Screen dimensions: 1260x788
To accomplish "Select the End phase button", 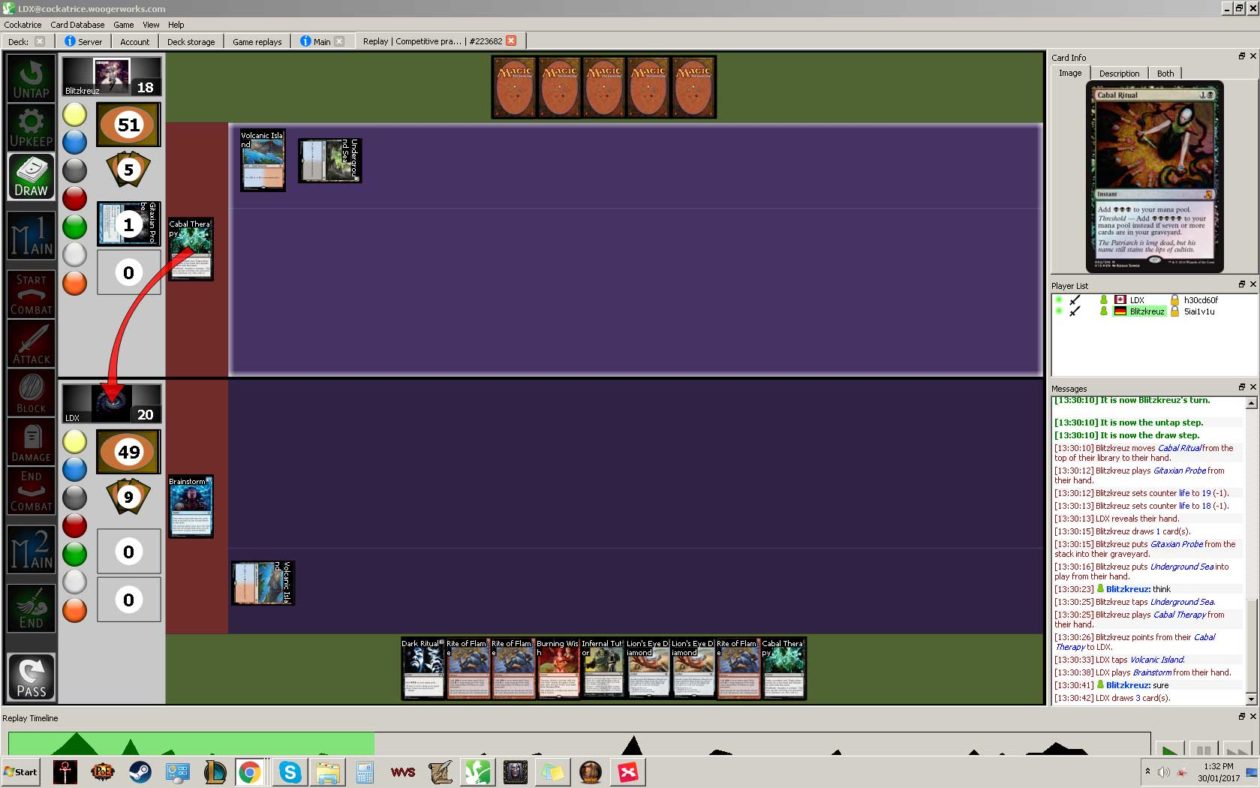I will [x=31, y=608].
